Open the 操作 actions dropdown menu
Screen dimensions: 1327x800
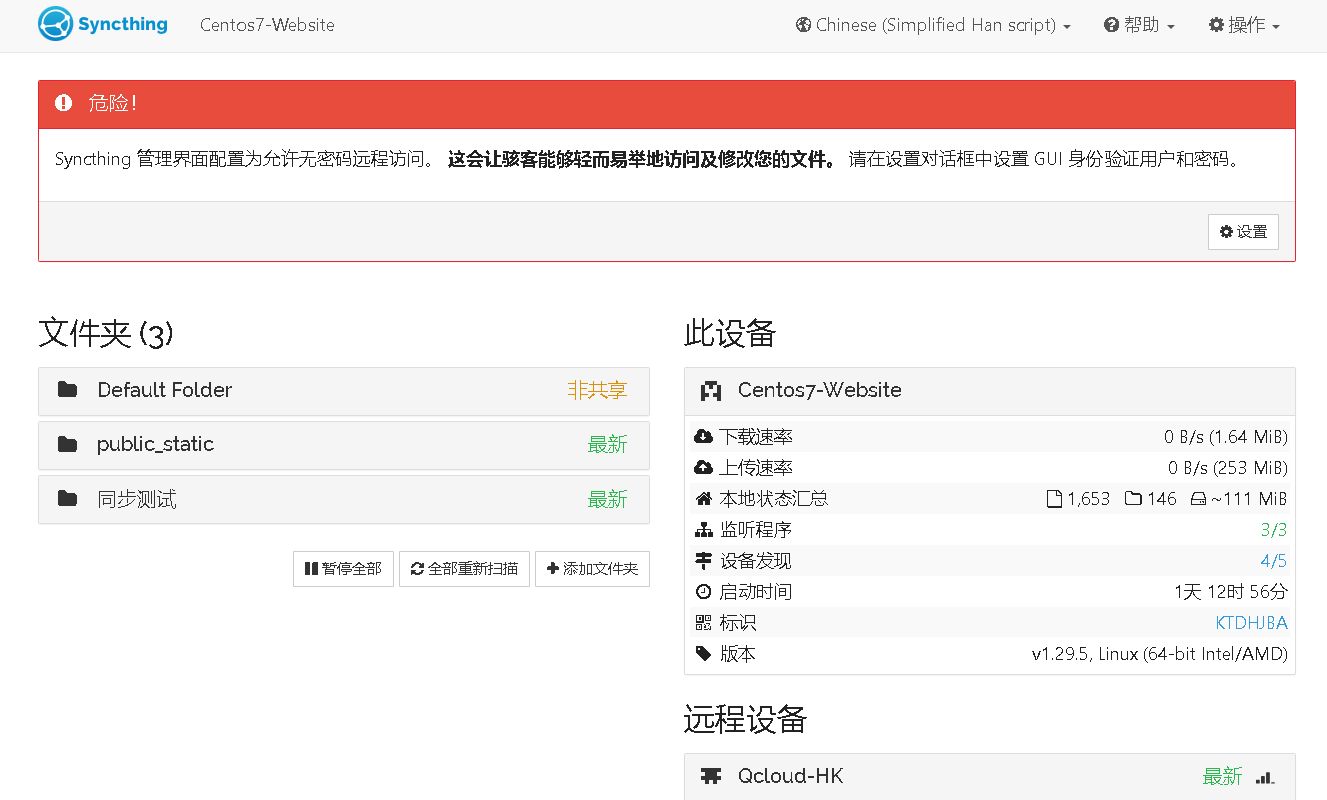point(1244,25)
